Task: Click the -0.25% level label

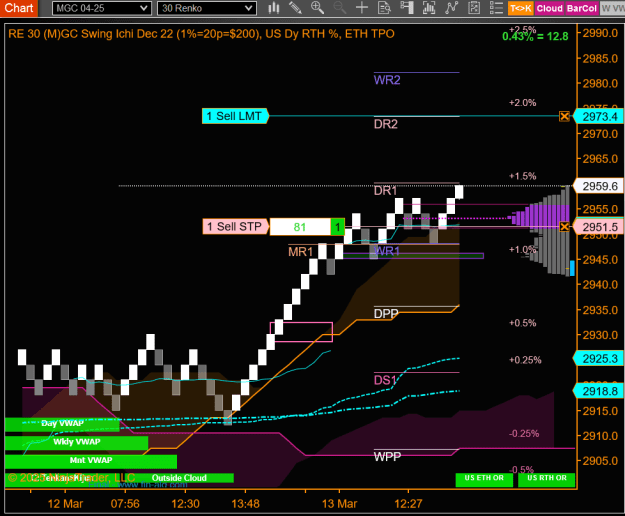Action: click(524, 434)
